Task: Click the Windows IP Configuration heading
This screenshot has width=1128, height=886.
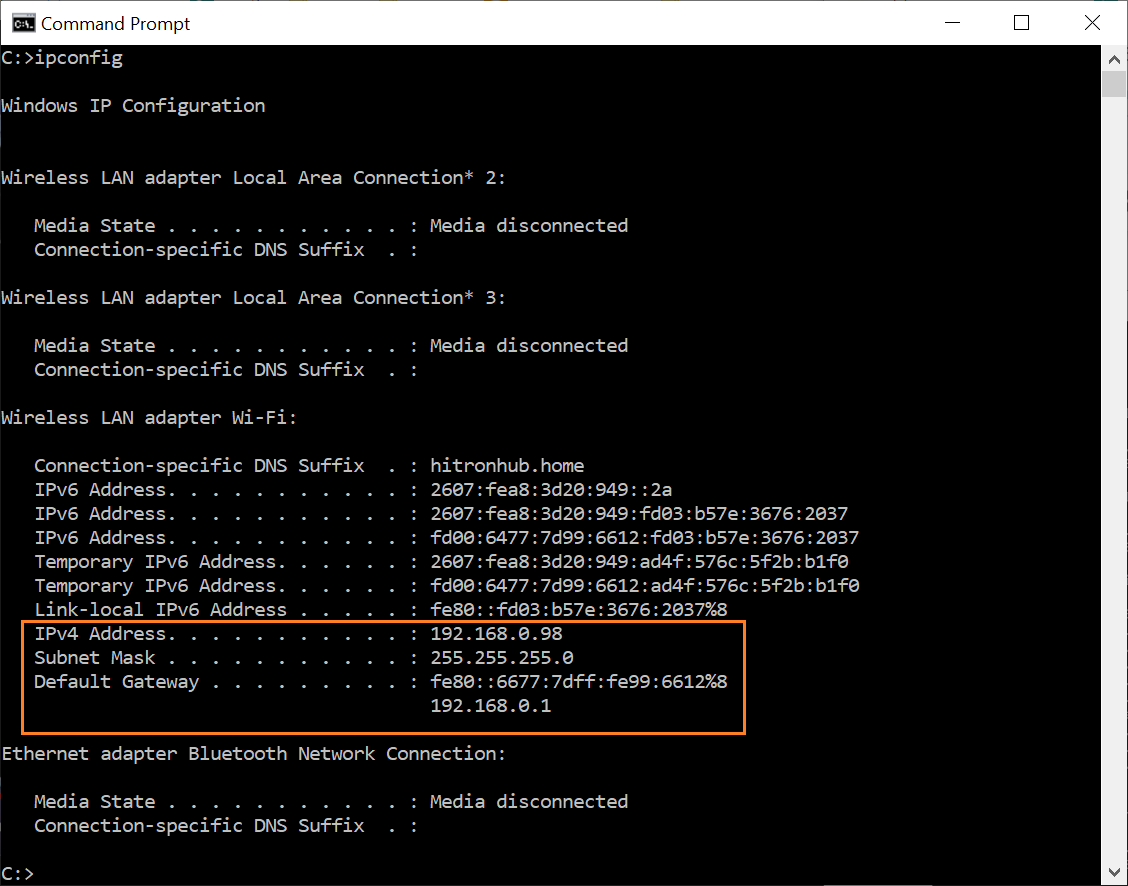Action: [x=133, y=105]
